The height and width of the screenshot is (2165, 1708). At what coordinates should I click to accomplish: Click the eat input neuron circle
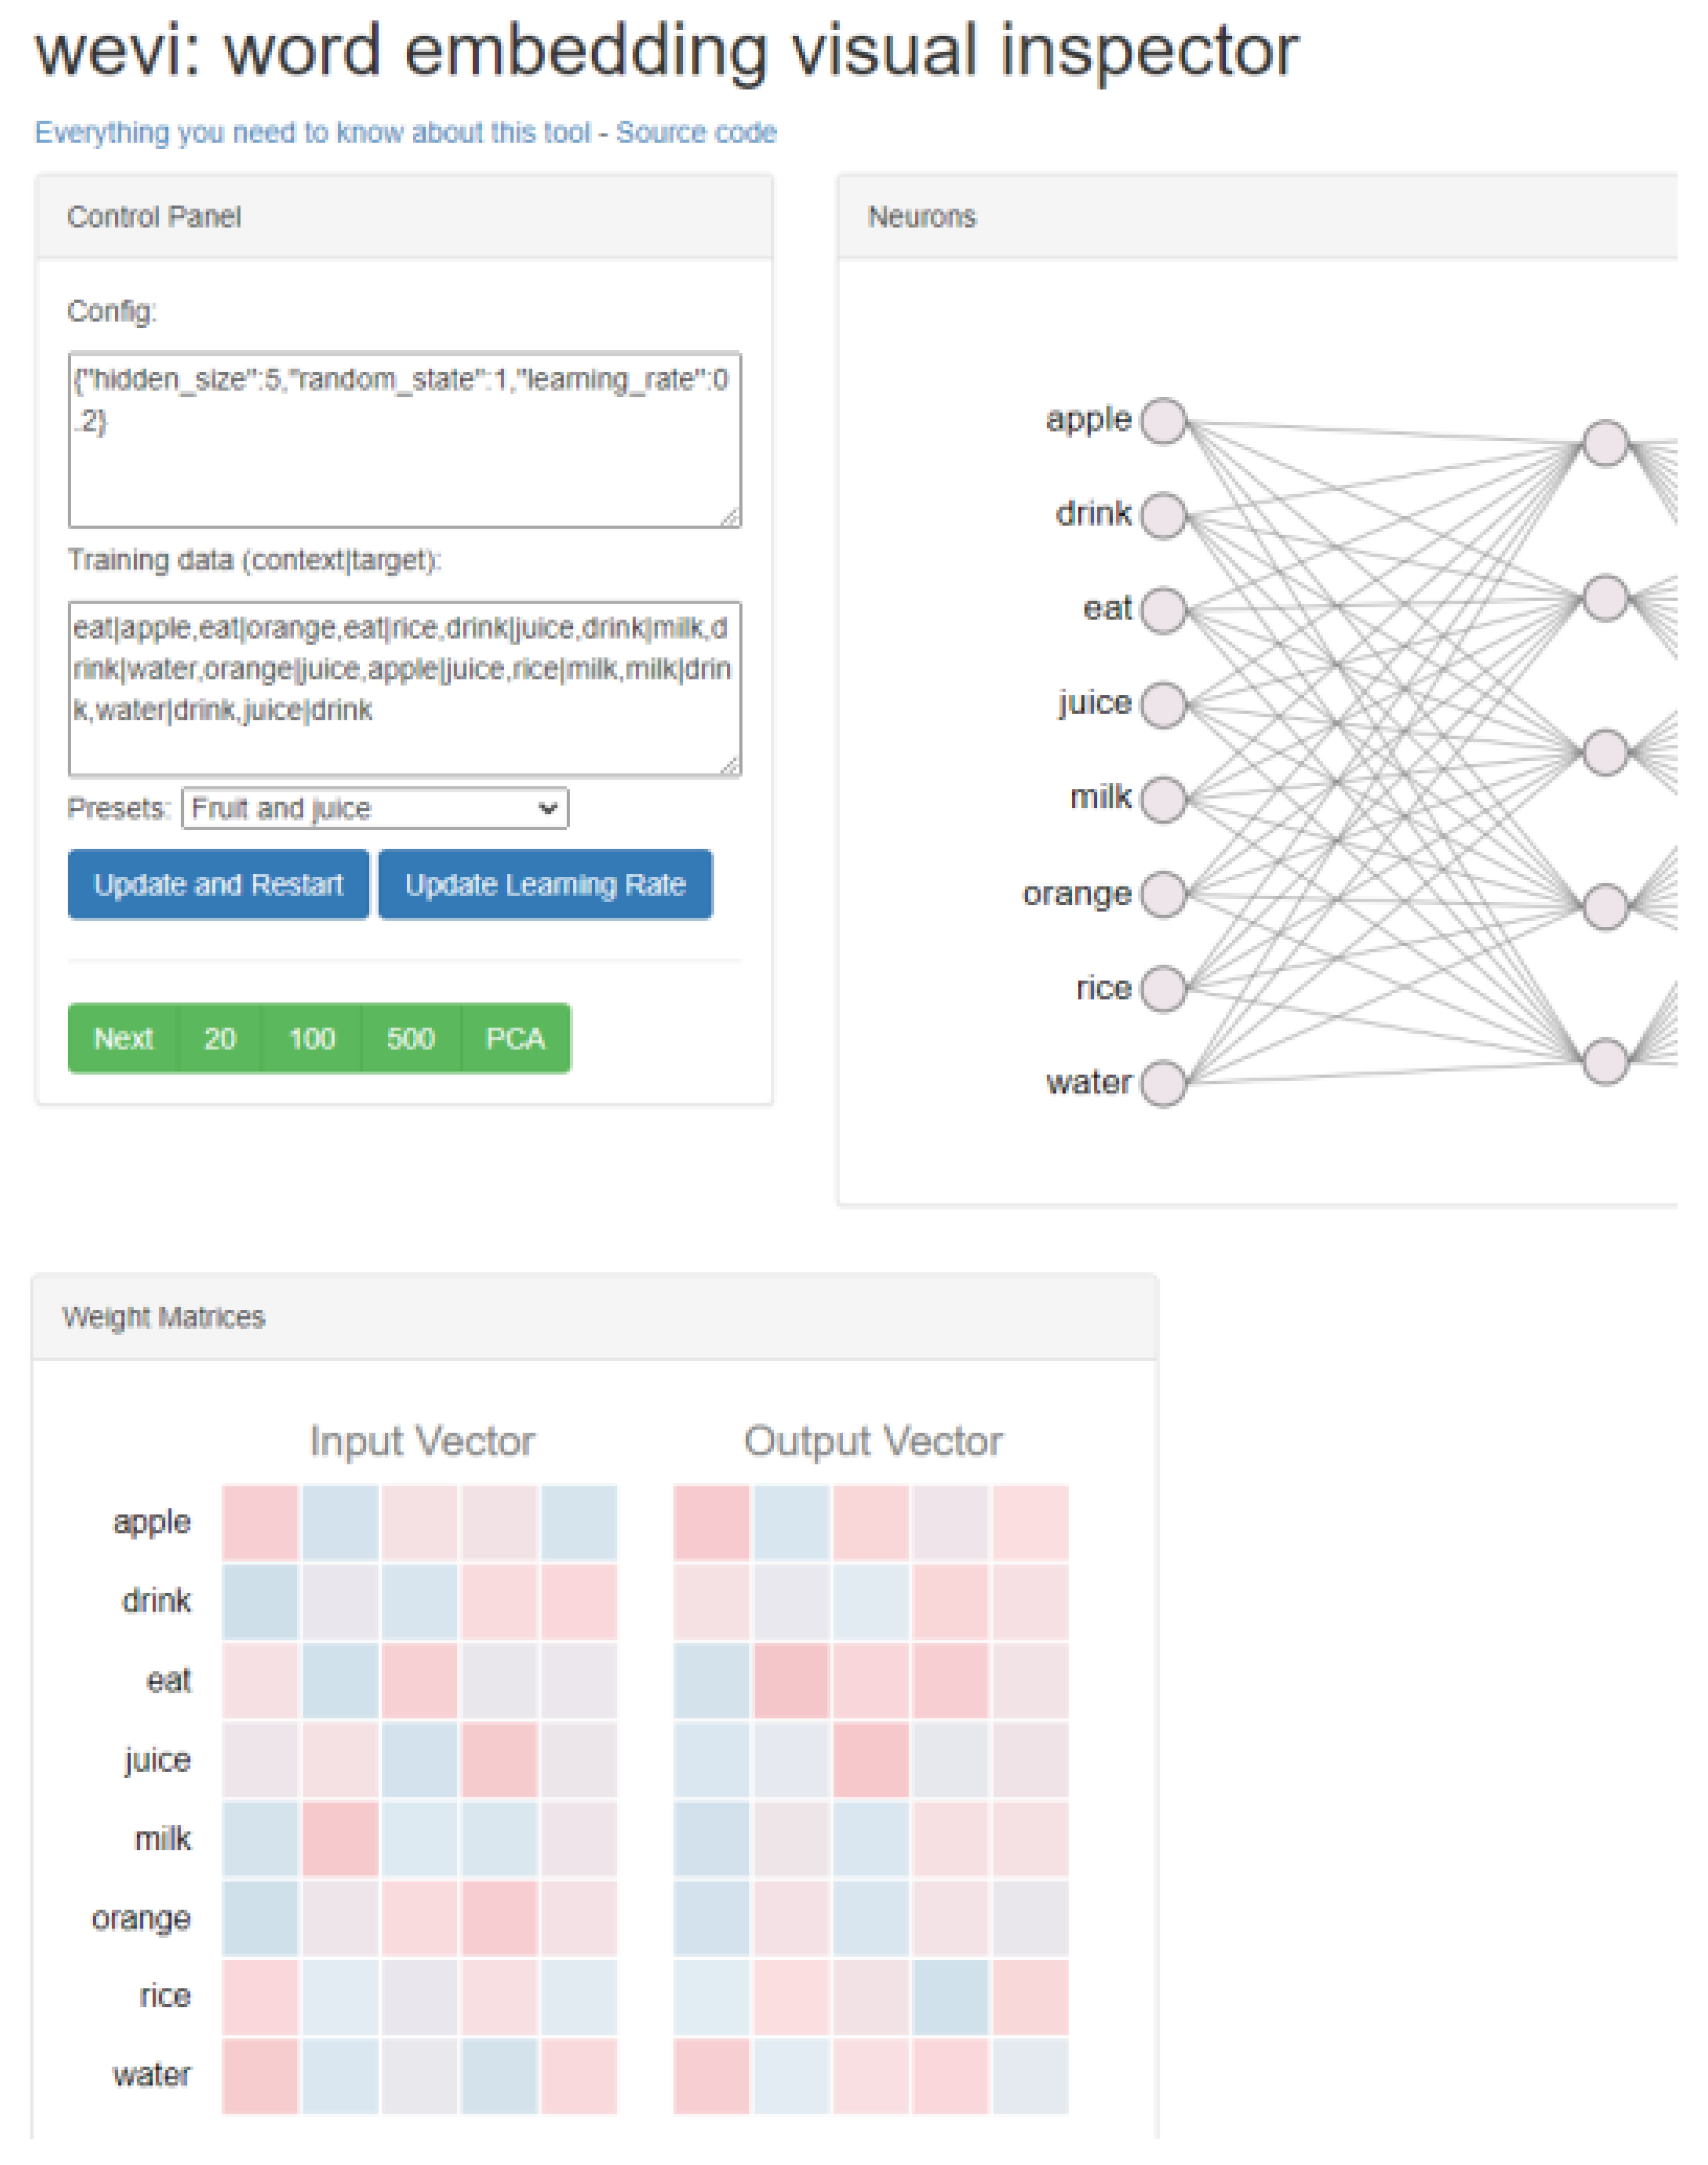(x=1162, y=610)
